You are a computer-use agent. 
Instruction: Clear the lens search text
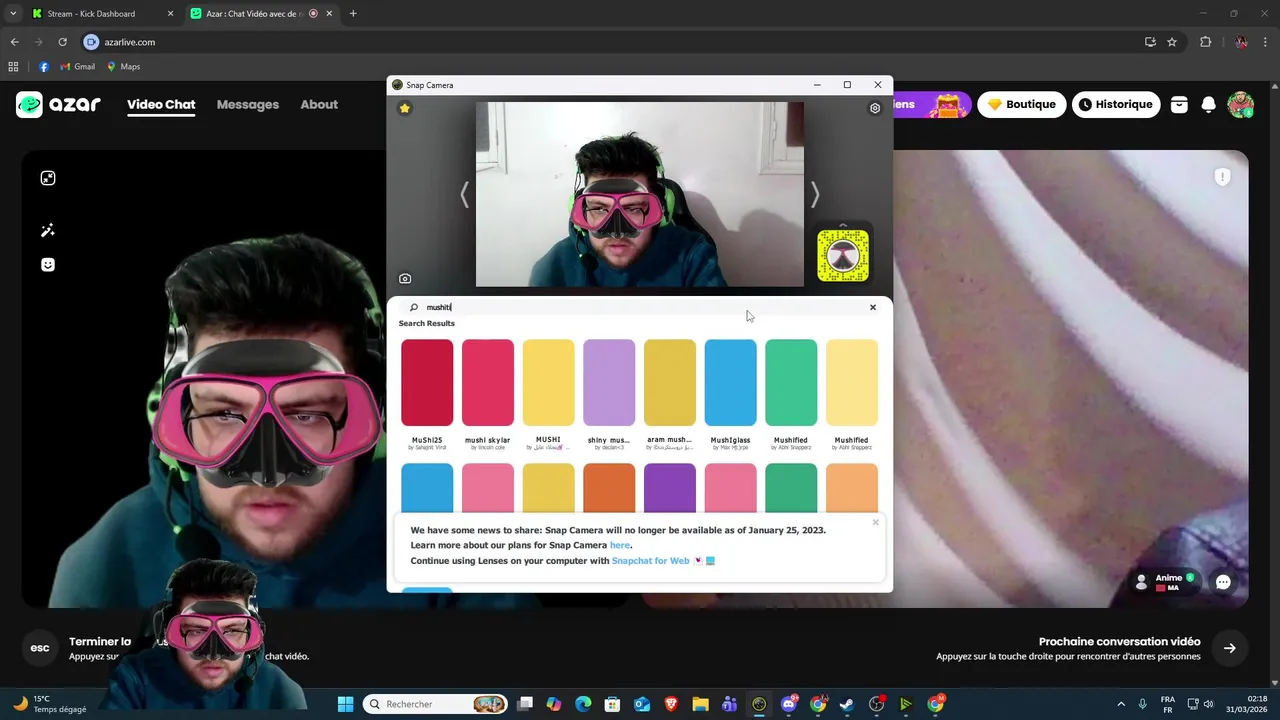pos(873,307)
